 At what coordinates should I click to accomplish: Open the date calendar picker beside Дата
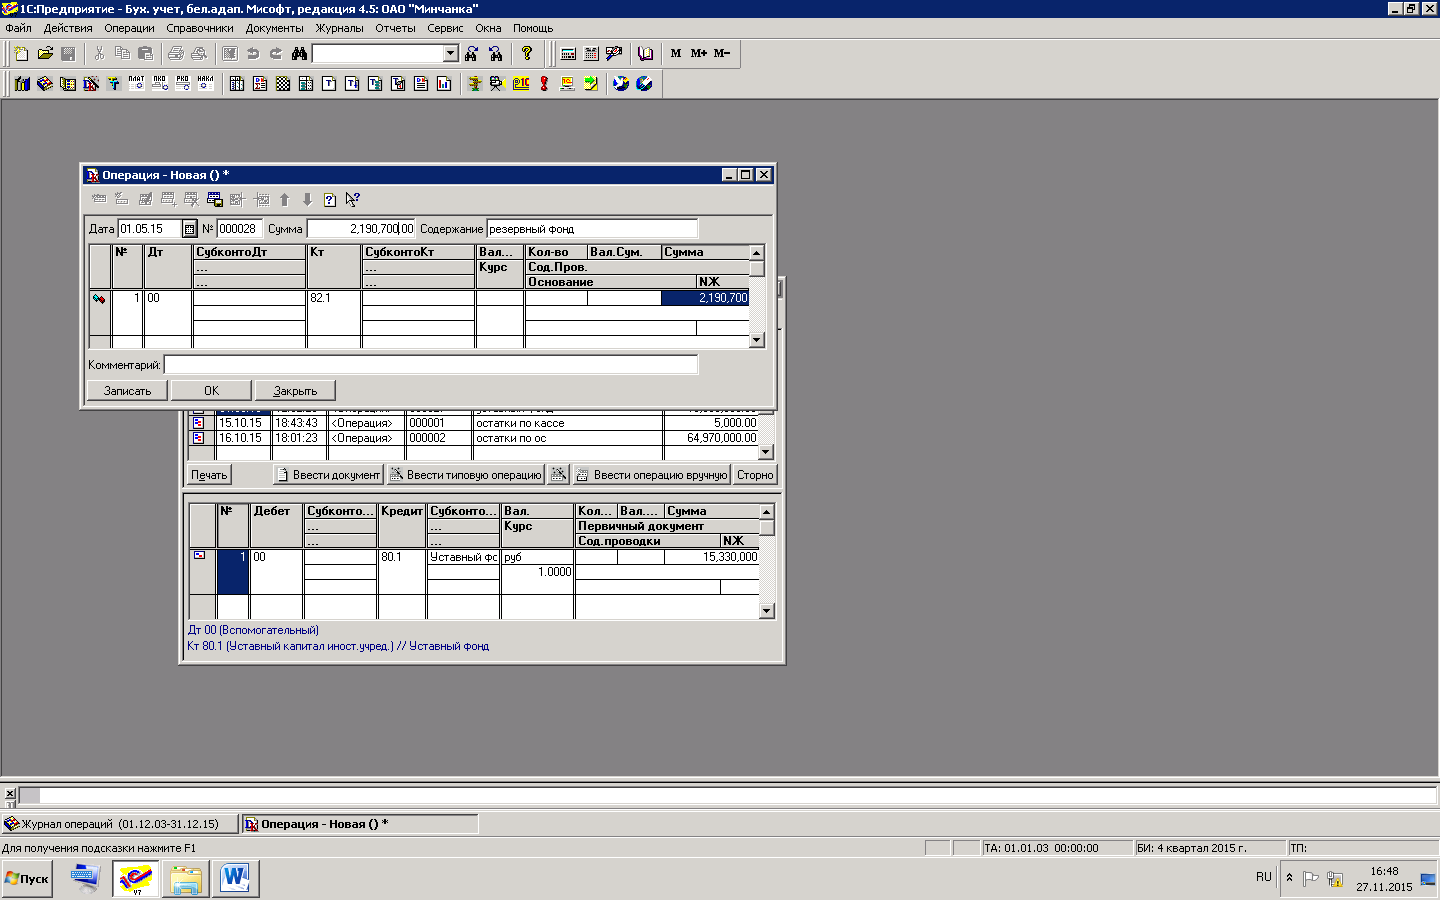[x=189, y=229]
